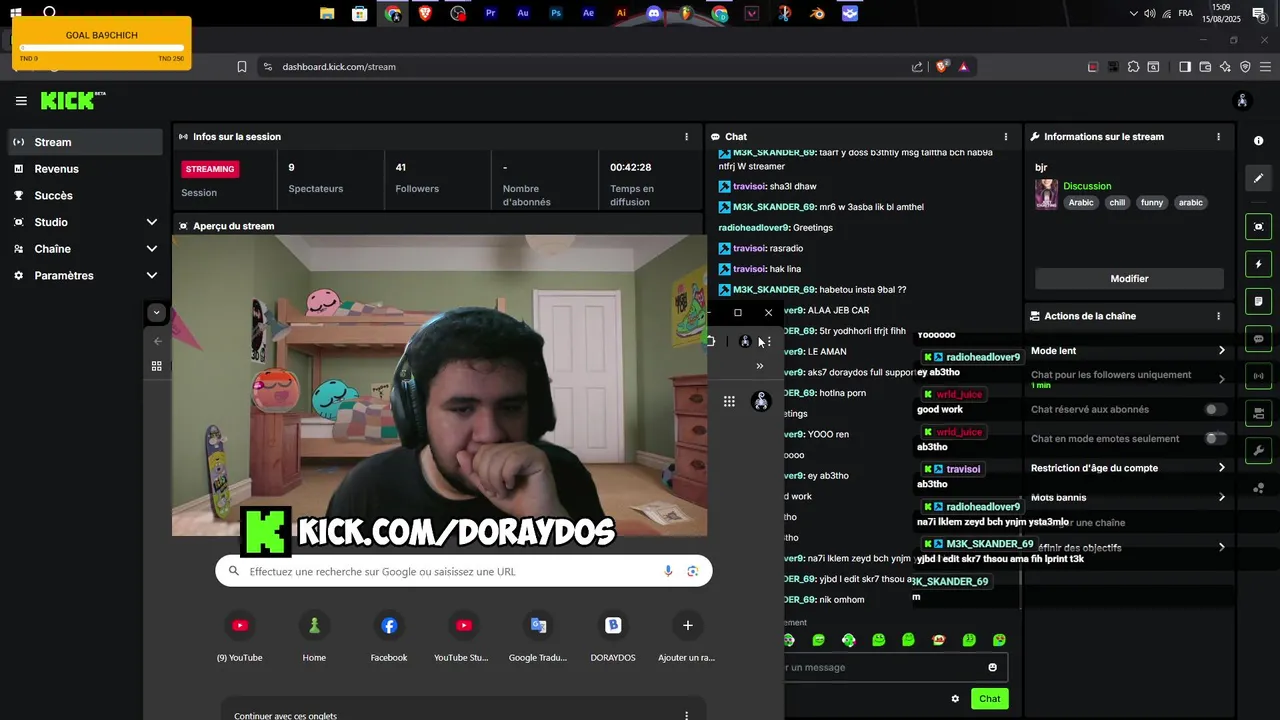The height and width of the screenshot is (720, 1280).
Task: Open Discord from taskbar
Action: (x=654, y=14)
